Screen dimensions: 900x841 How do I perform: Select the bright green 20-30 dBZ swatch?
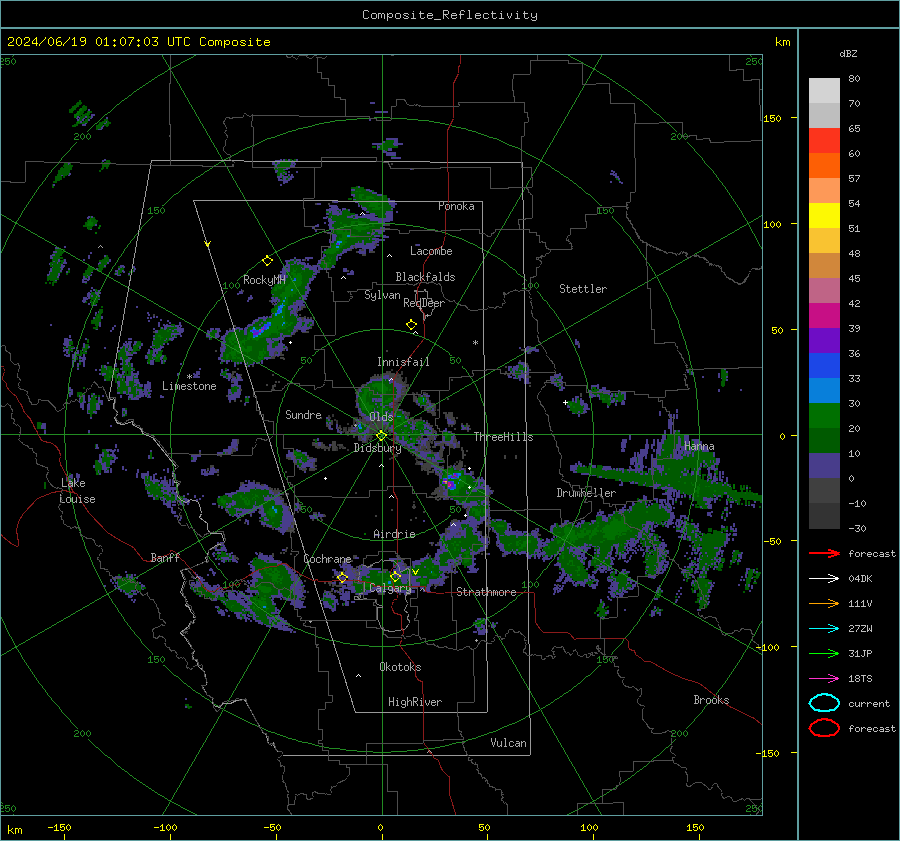pyautogui.click(x=824, y=416)
